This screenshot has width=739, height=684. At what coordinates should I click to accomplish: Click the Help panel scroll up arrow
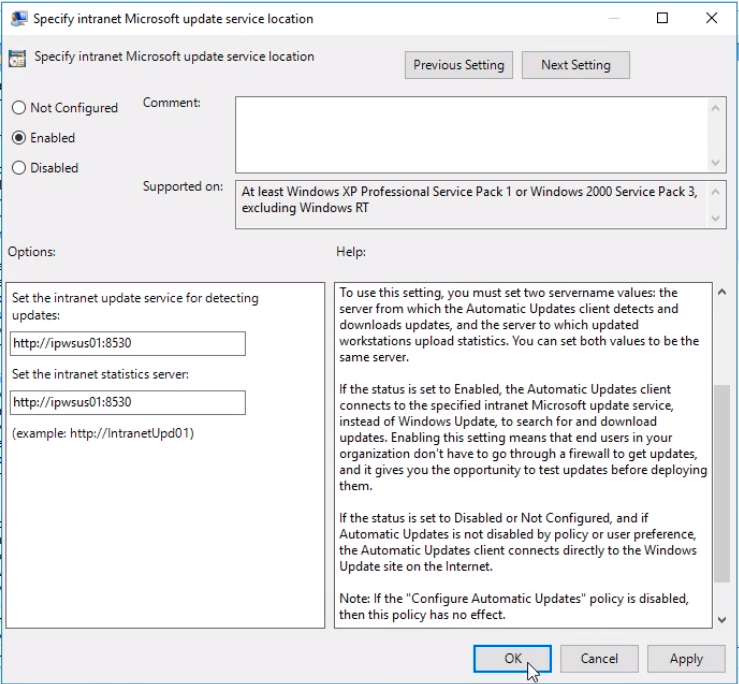coord(722,292)
